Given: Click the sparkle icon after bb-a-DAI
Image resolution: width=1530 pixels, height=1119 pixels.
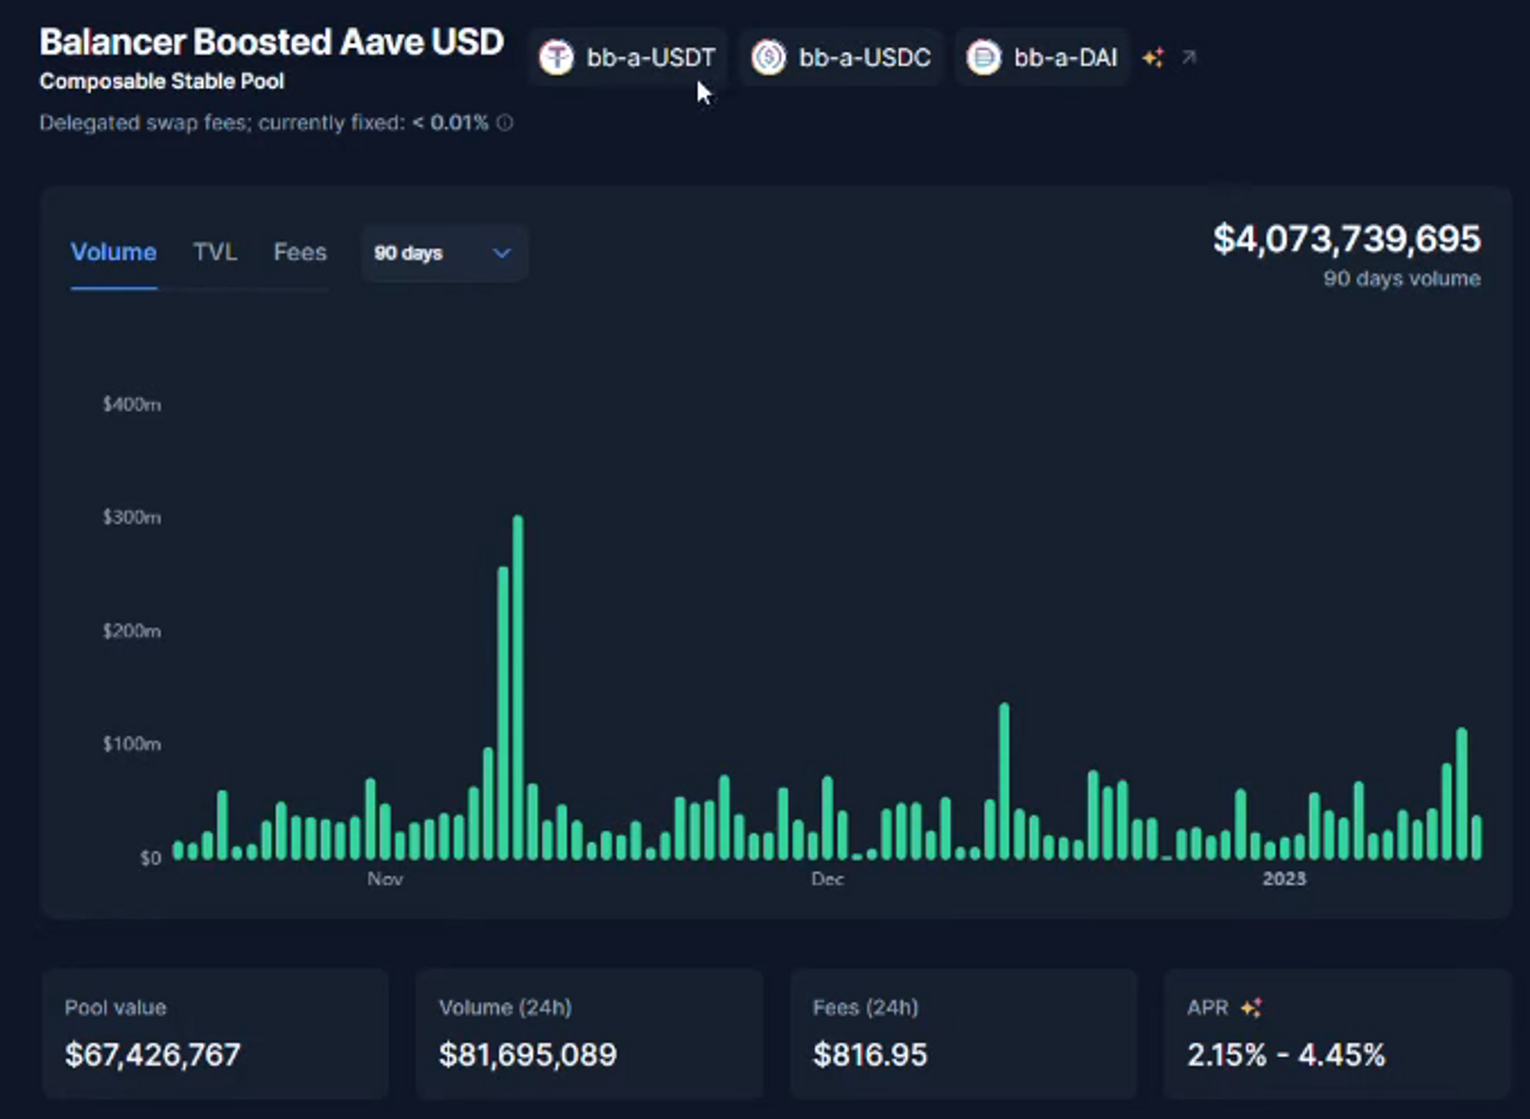Looking at the screenshot, I should point(1153,58).
